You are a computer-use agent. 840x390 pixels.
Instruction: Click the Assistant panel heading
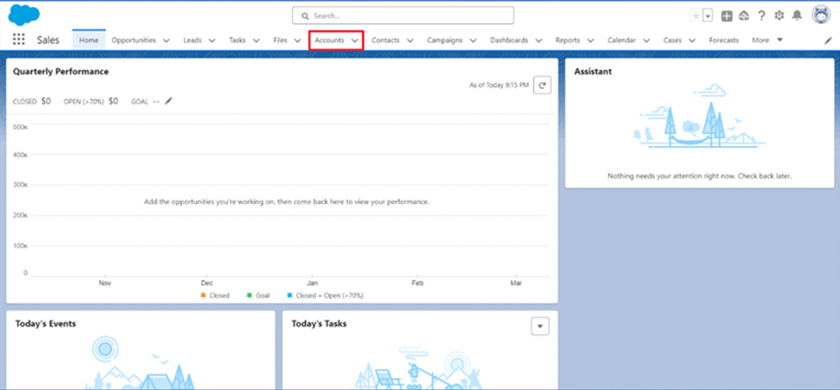pyautogui.click(x=593, y=71)
